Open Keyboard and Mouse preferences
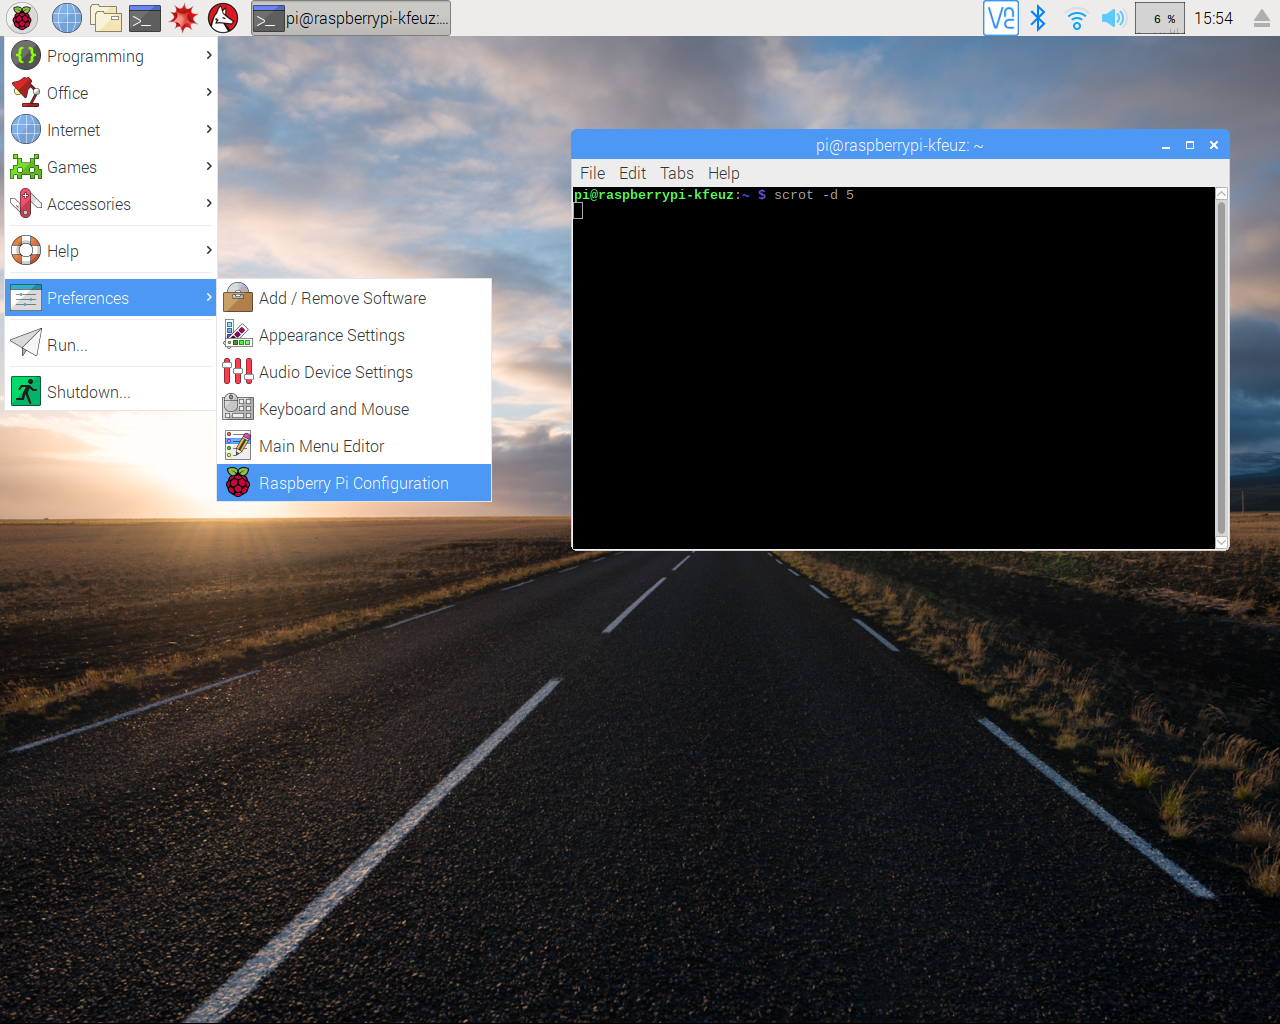This screenshot has height=1024, width=1280. tap(354, 409)
